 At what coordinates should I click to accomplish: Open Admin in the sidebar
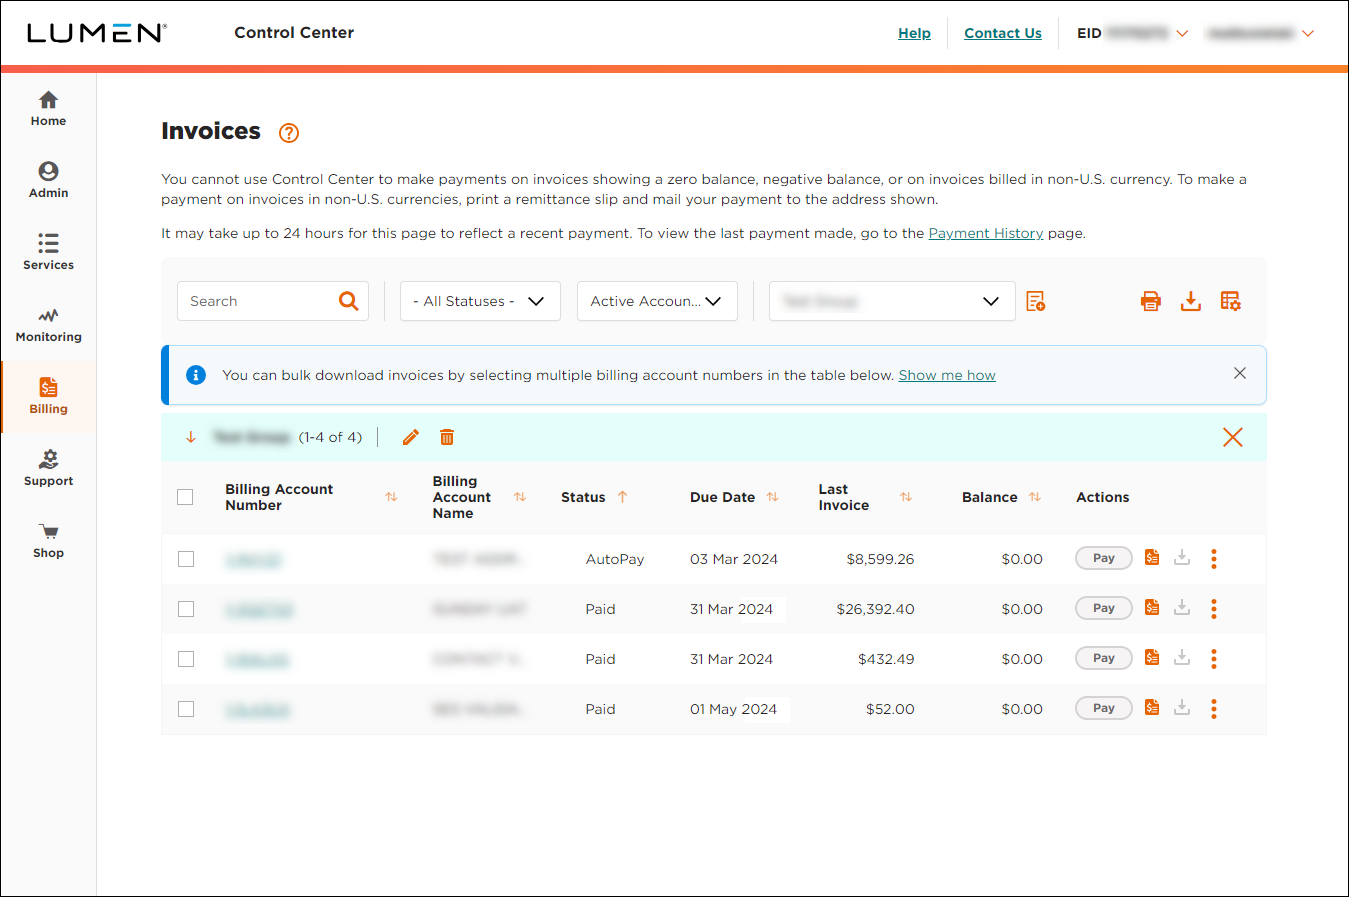[x=48, y=181]
